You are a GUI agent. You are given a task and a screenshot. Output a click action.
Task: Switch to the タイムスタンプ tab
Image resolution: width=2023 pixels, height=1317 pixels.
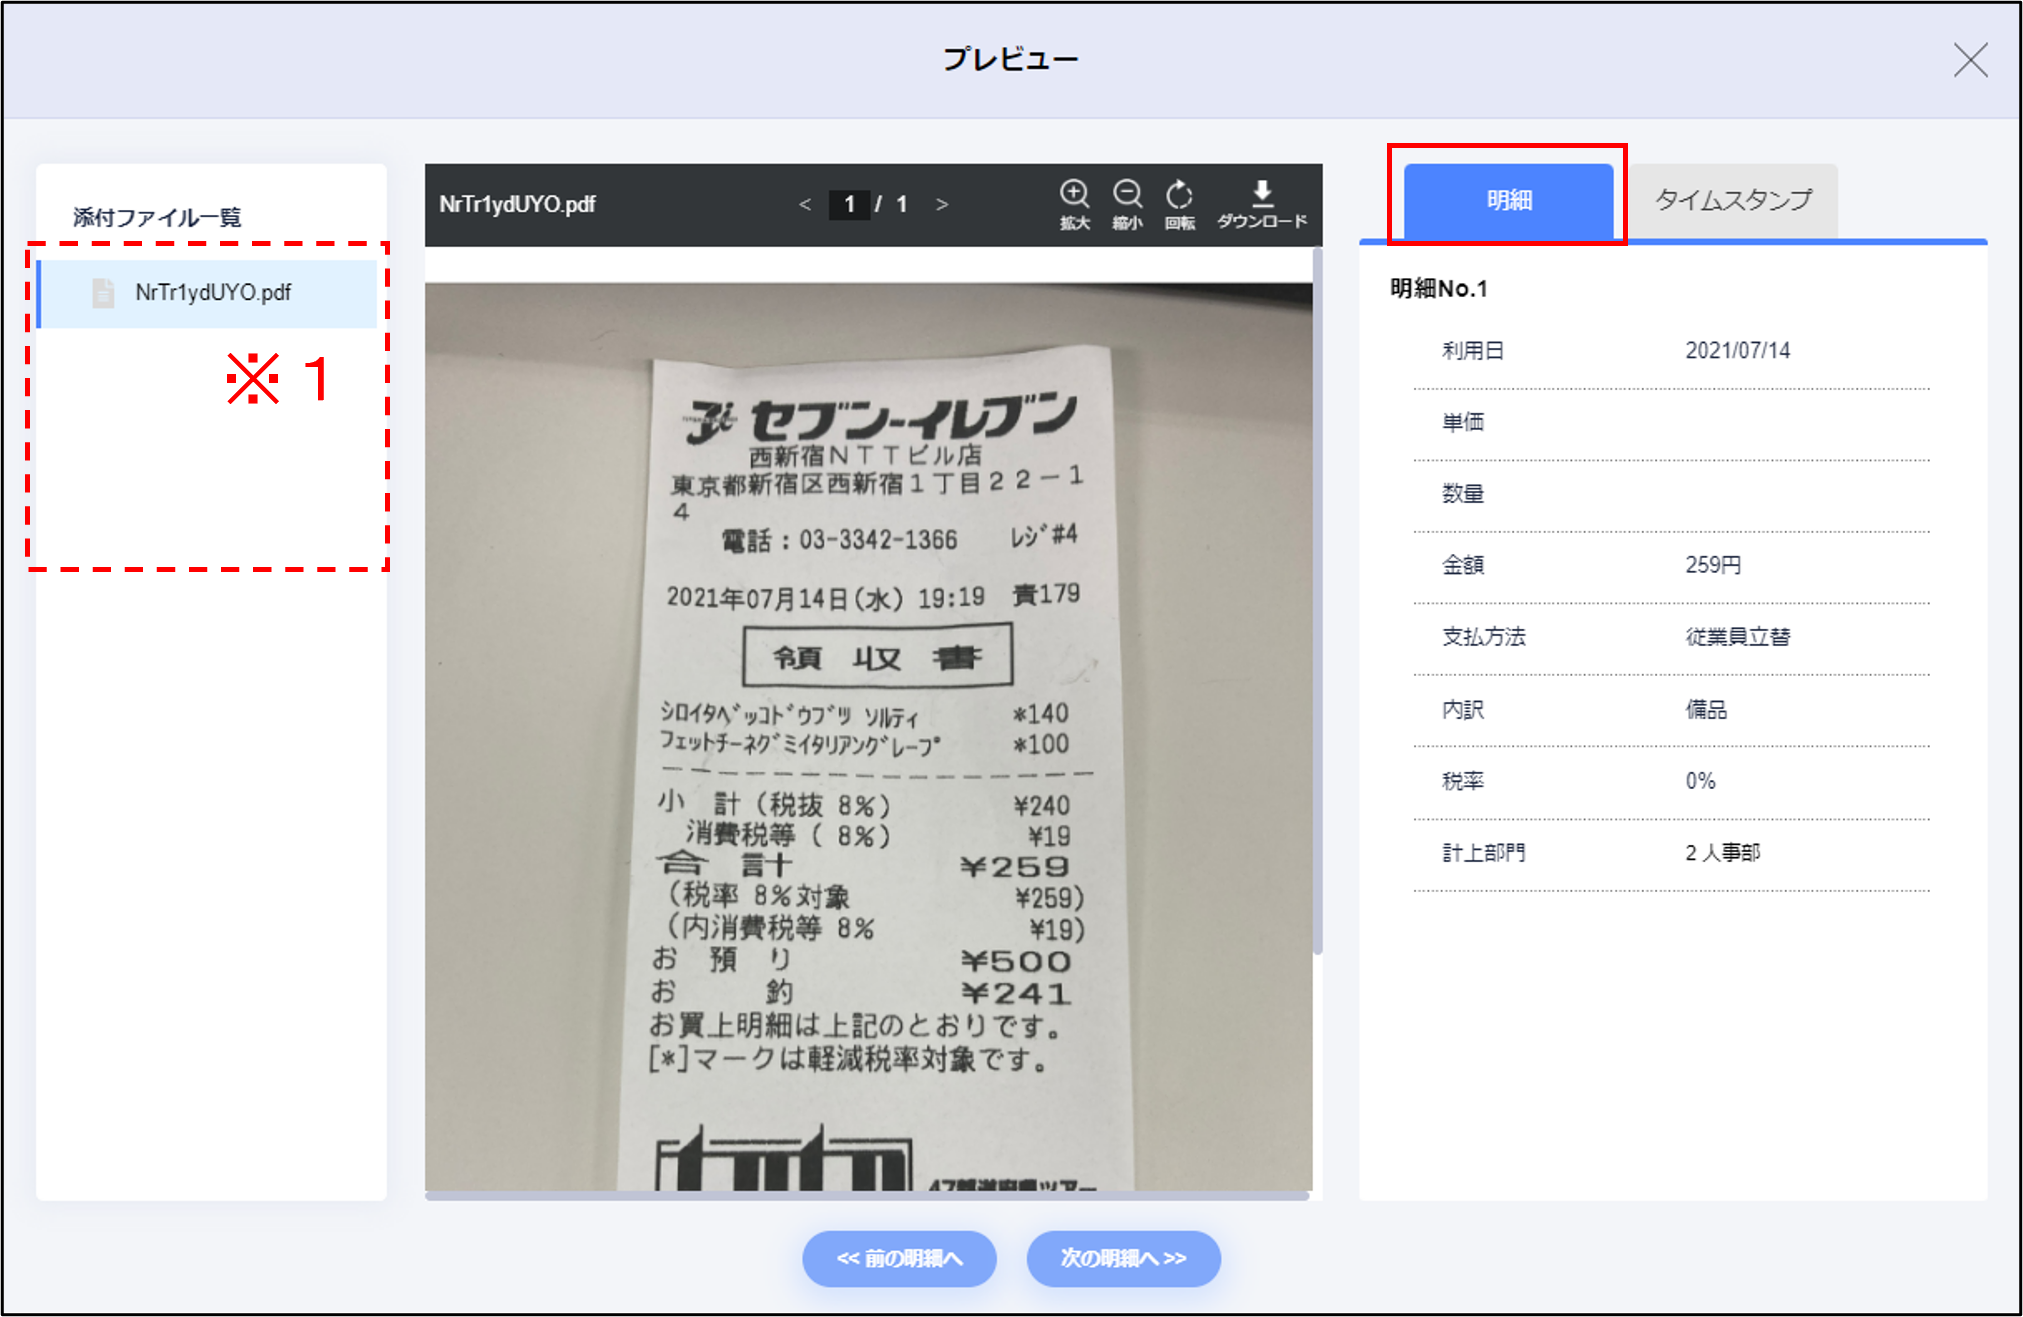pos(1733,200)
